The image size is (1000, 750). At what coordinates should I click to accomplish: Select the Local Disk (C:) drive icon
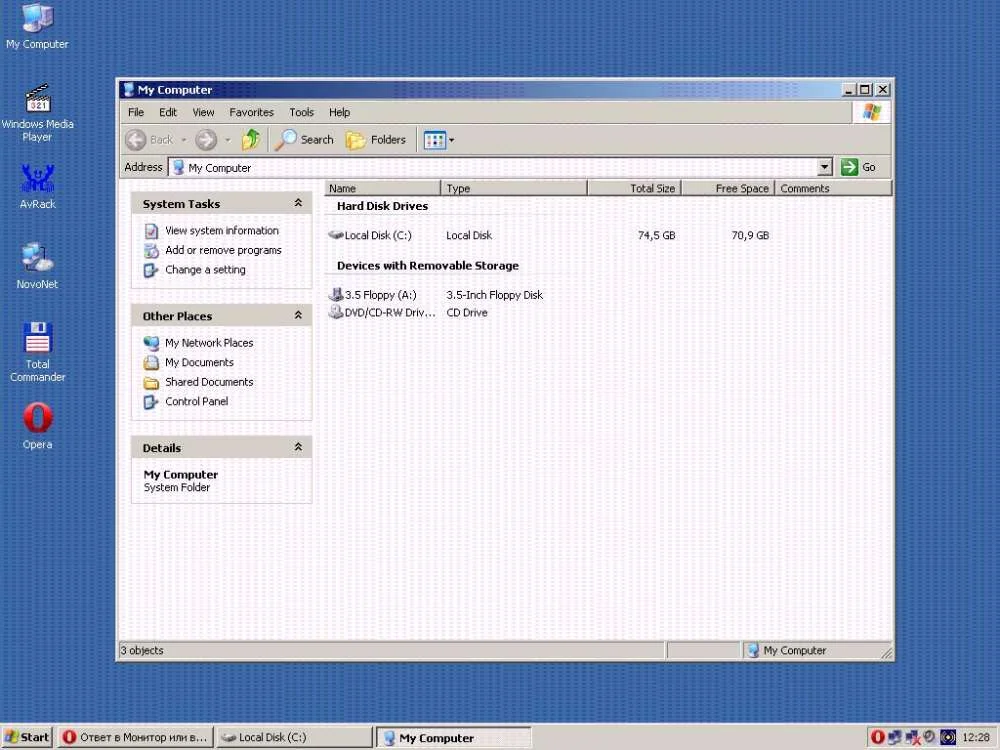[335, 235]
